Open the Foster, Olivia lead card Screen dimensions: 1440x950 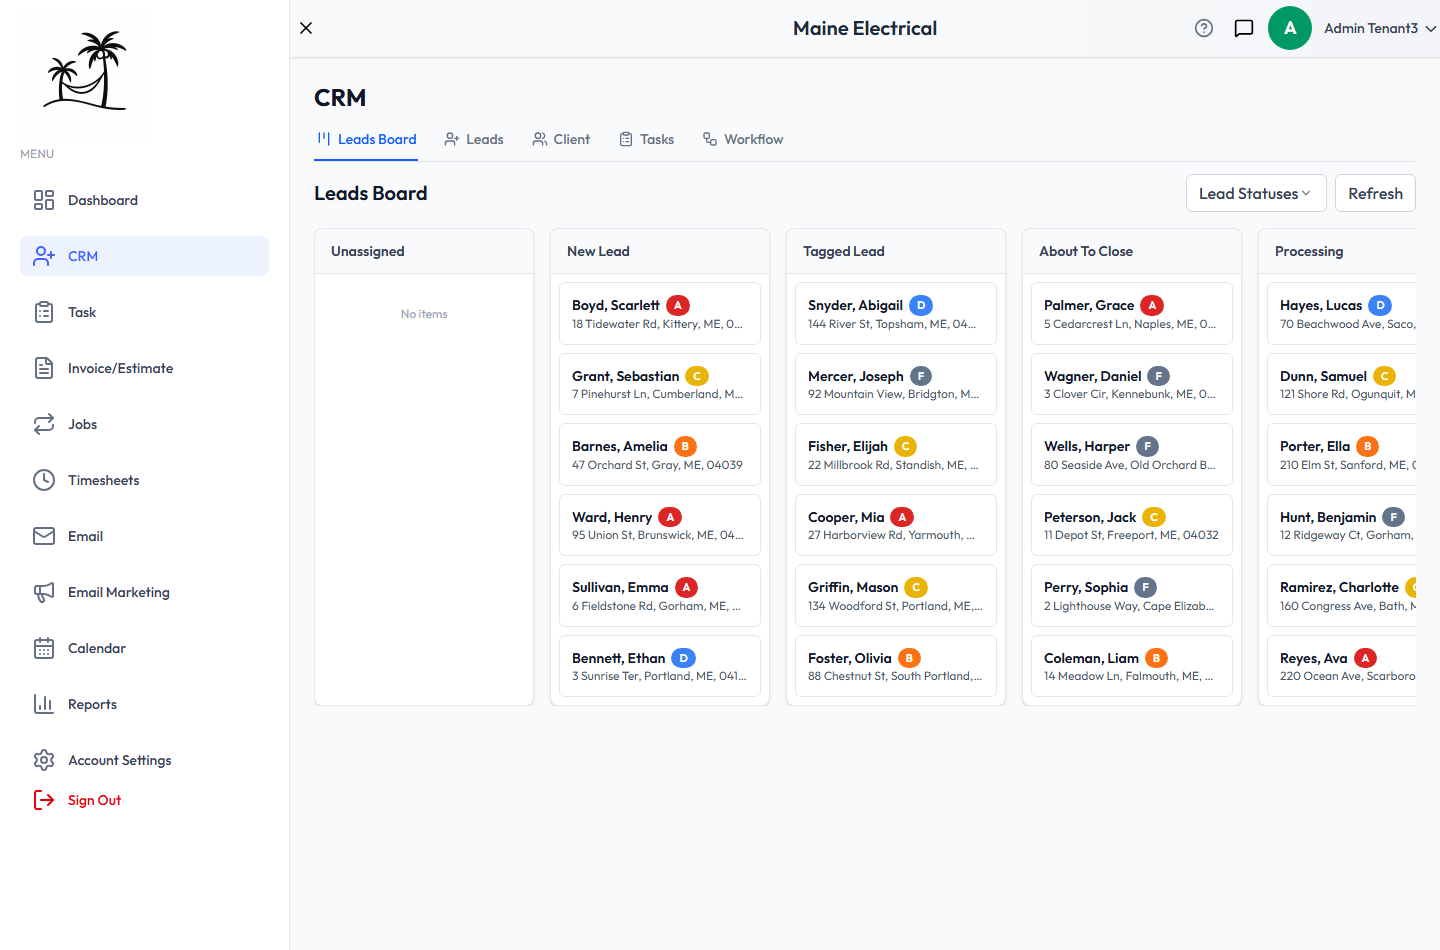896,666
